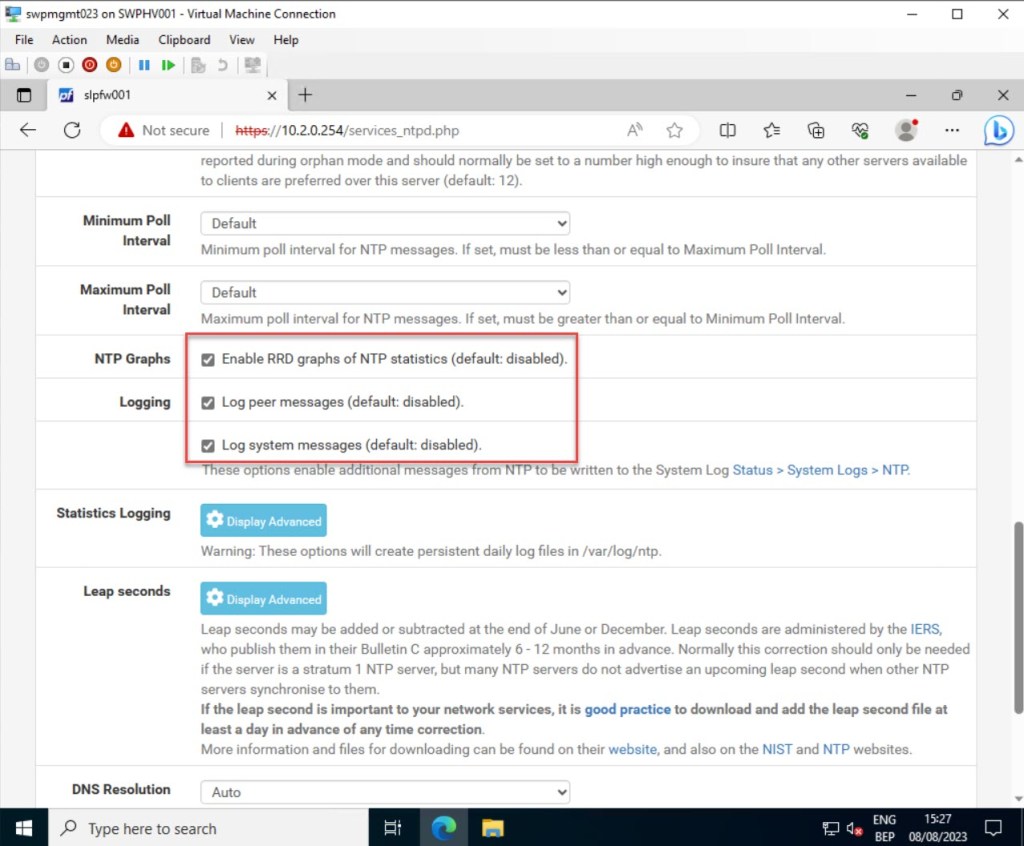
Task: Follow Status > System Logs > NTP link
Action: 820,470
